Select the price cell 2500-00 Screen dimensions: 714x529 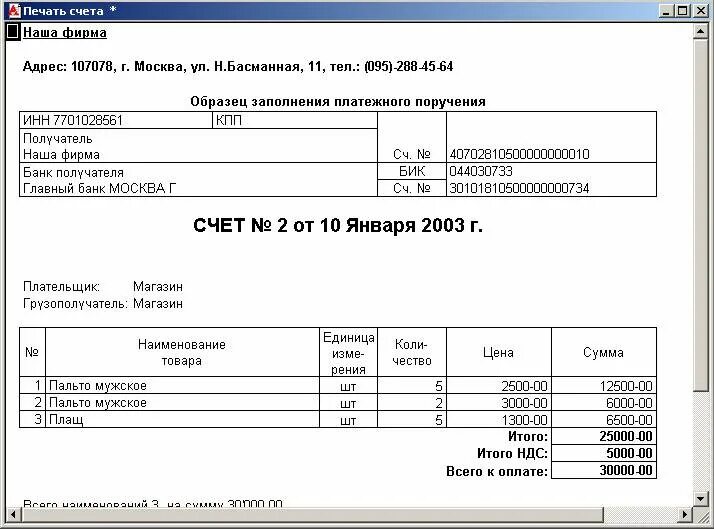point(499,386)
